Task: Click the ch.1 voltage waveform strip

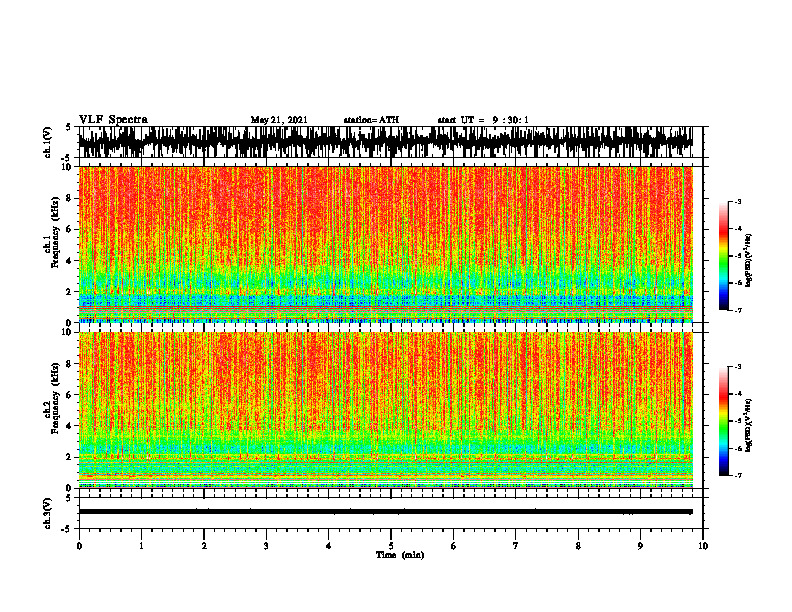Action: (385, 142)
